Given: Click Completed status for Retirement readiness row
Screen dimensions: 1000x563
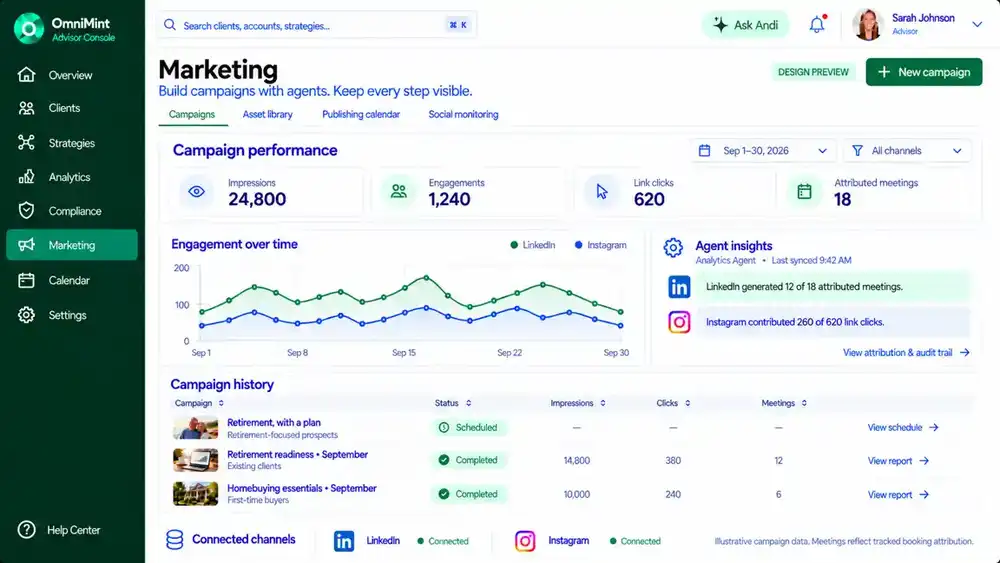Looking at the screenshot, I should [x=468, y=460].
